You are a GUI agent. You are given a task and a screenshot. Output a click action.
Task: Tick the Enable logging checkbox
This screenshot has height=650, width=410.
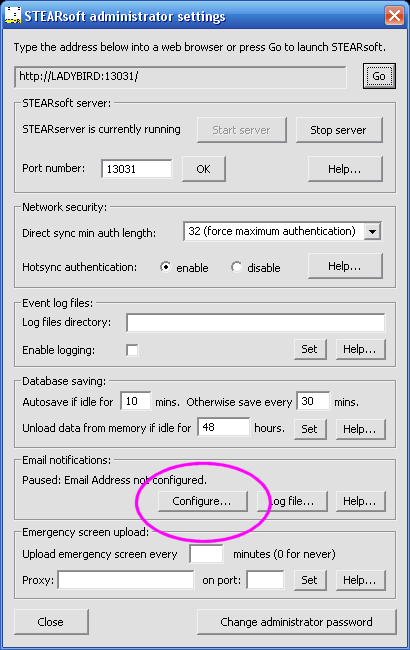(132, 350)
